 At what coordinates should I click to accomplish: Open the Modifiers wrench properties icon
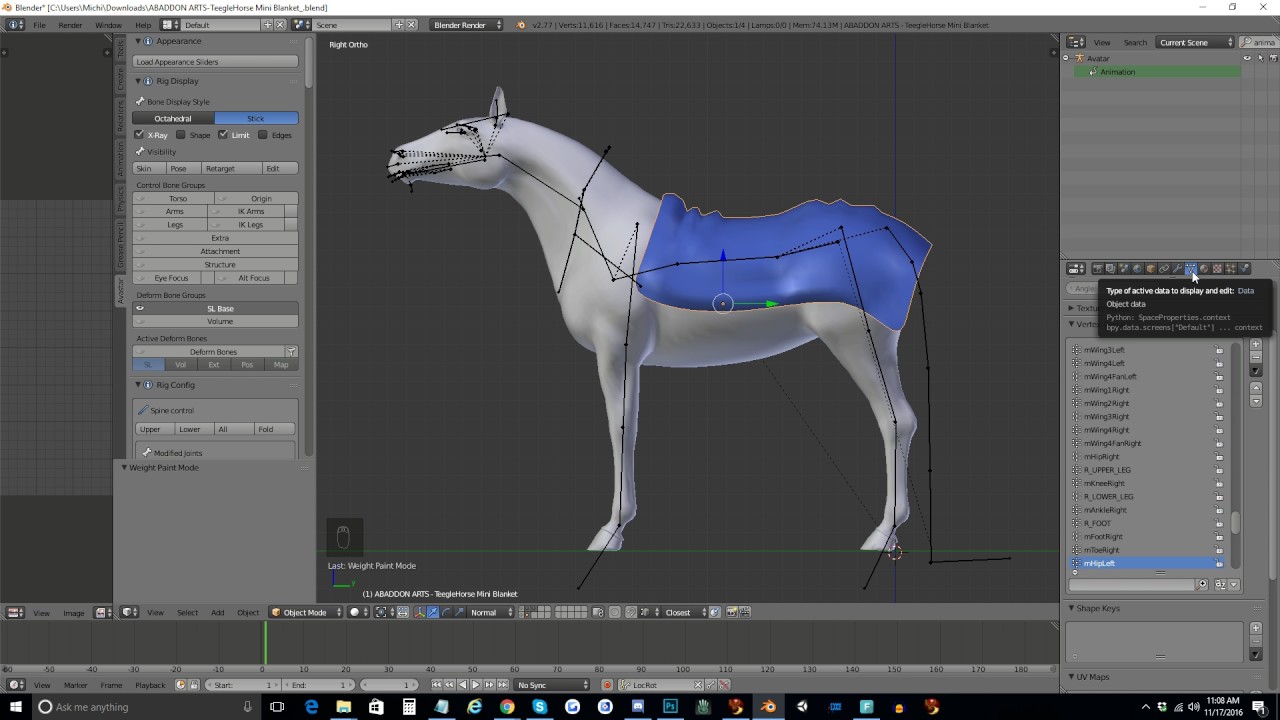point(1177,268)
